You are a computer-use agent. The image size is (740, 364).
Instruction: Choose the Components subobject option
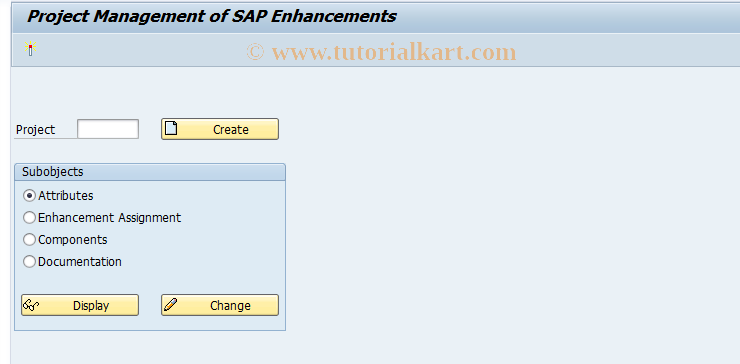click(29, 240)
